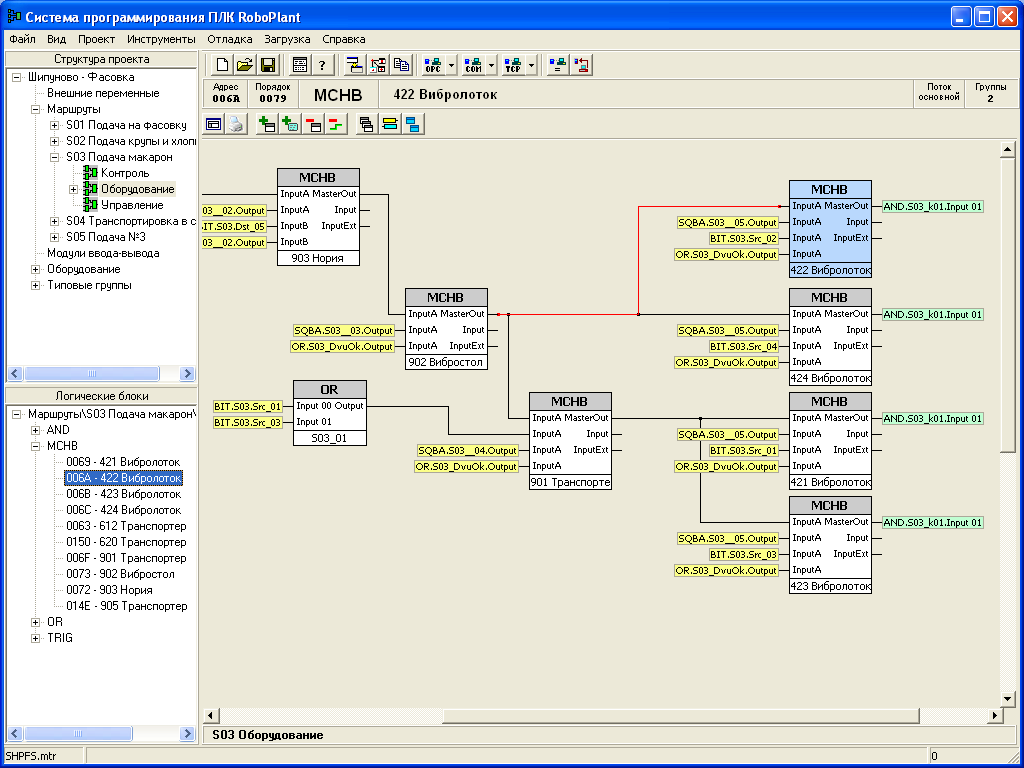The height and width of the screenshot is (768, 1024).
Task: Click the copy documents toolbar icon
Action: (402, 65)
